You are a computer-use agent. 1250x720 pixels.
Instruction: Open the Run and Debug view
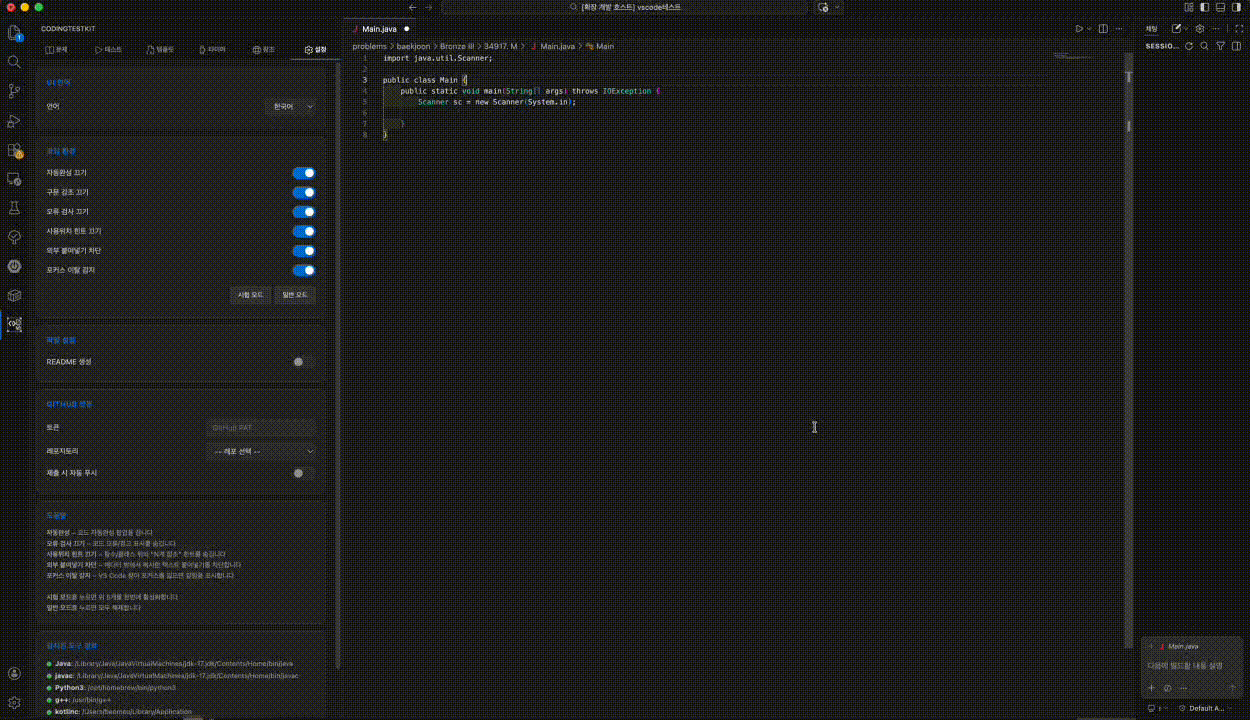coord(14,120)
